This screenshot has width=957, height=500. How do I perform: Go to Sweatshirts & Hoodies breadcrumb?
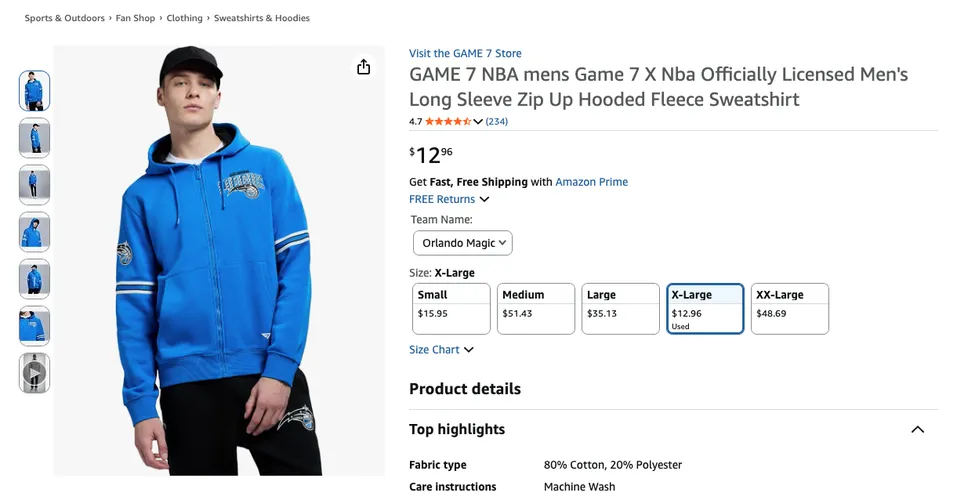click(x=262, y=18)
